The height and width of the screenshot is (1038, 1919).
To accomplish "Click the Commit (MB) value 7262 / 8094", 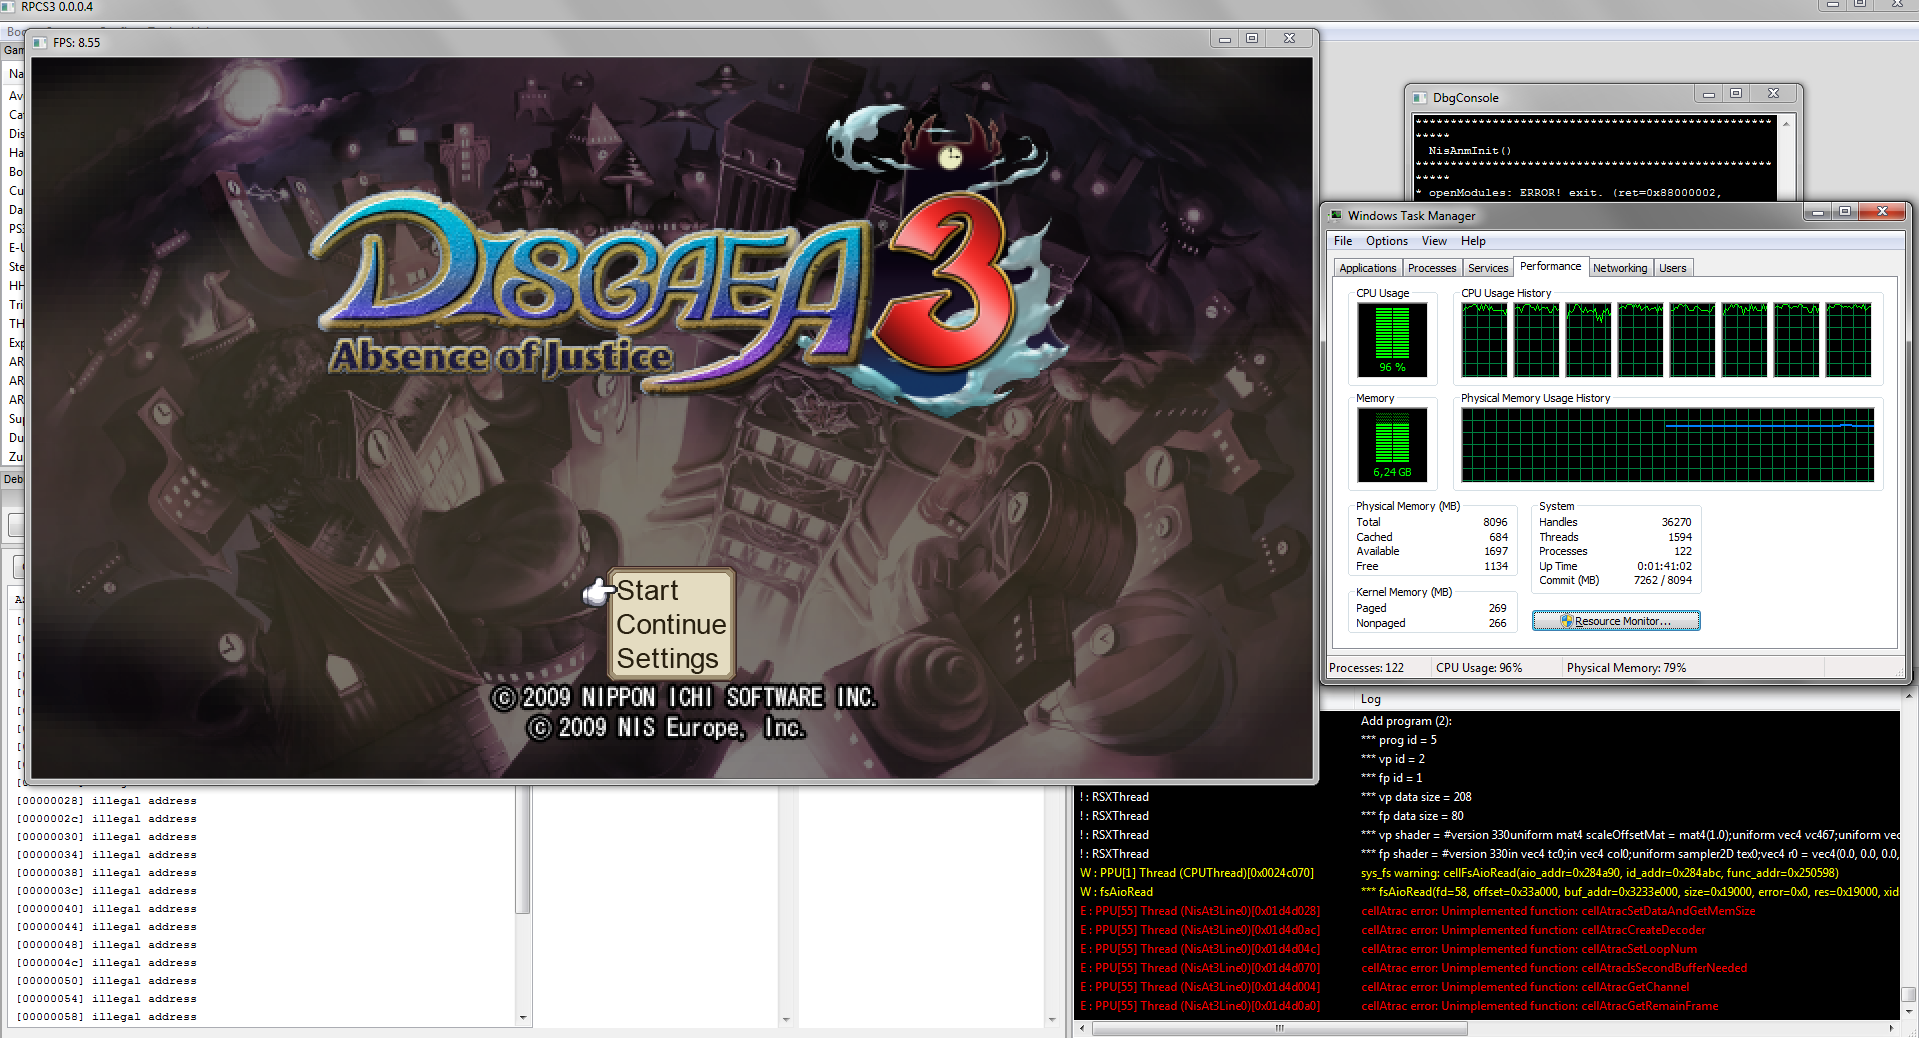I will pyautogui.click(x=1662, y=580).
